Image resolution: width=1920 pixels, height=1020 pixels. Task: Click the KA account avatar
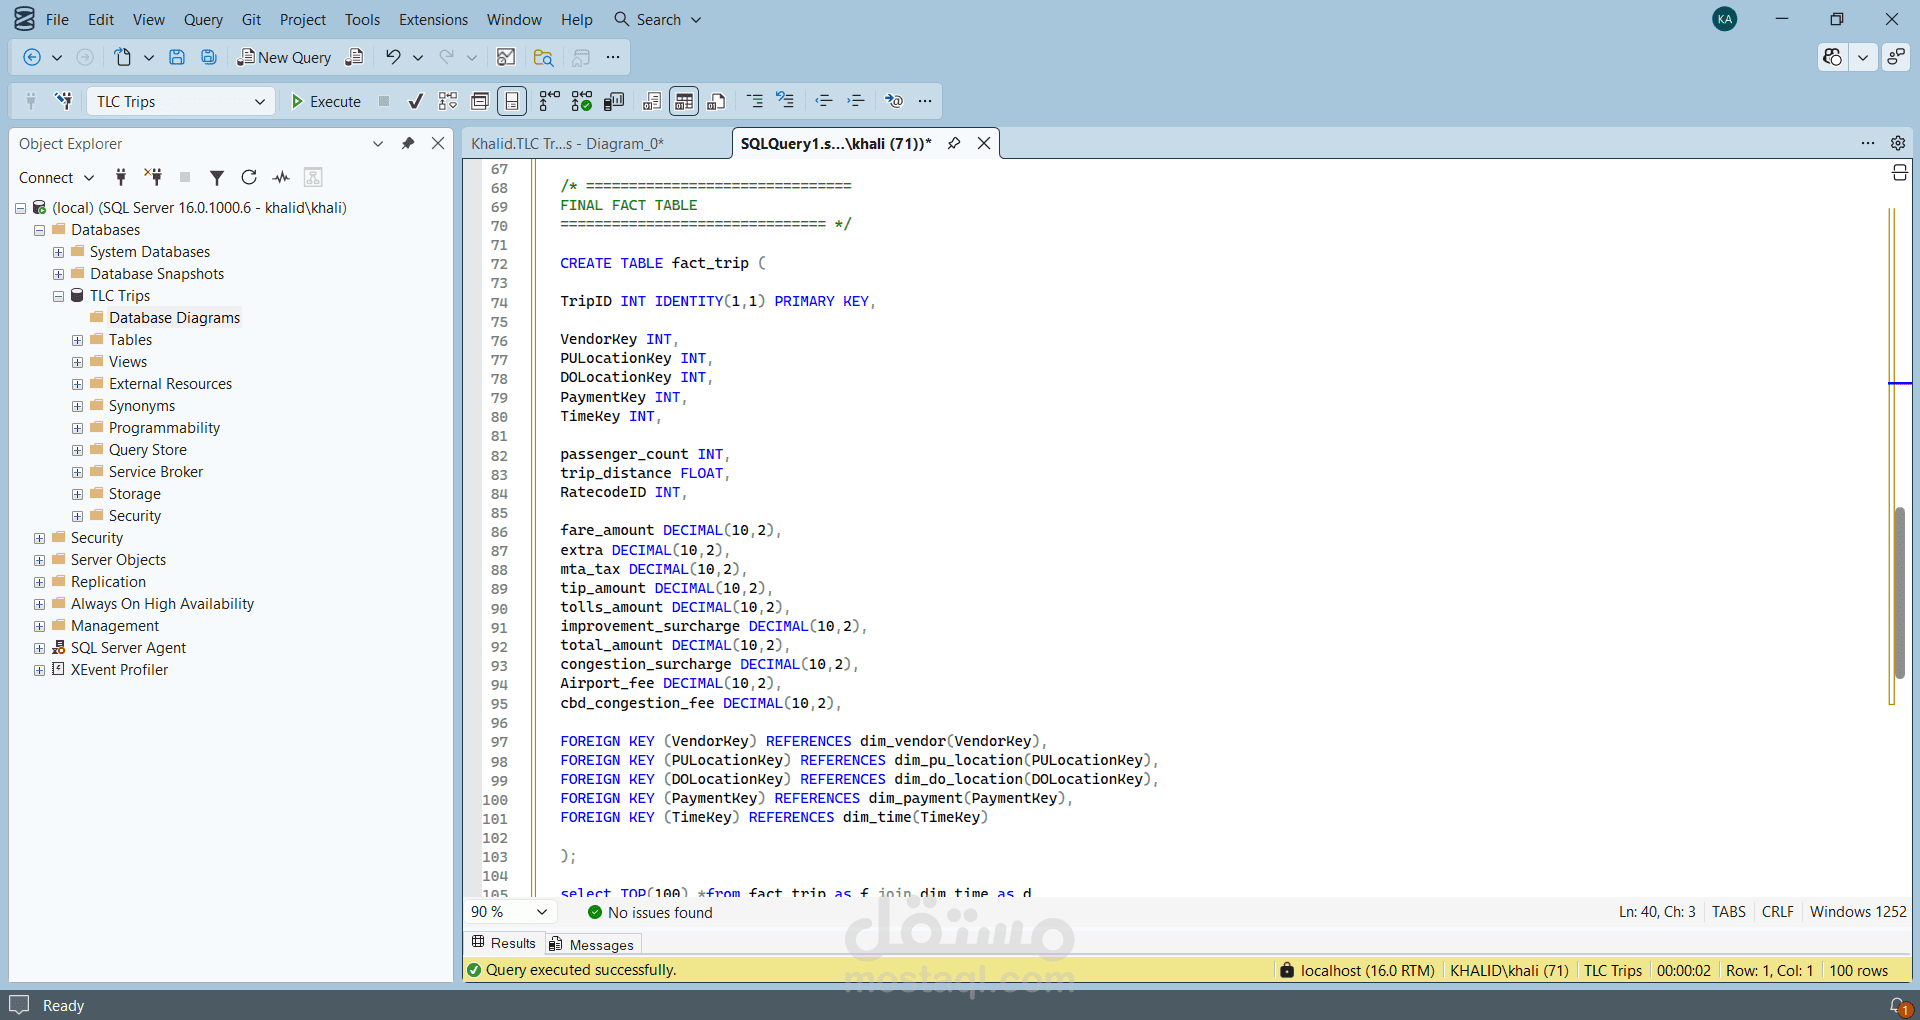[x=1724, y=19]
